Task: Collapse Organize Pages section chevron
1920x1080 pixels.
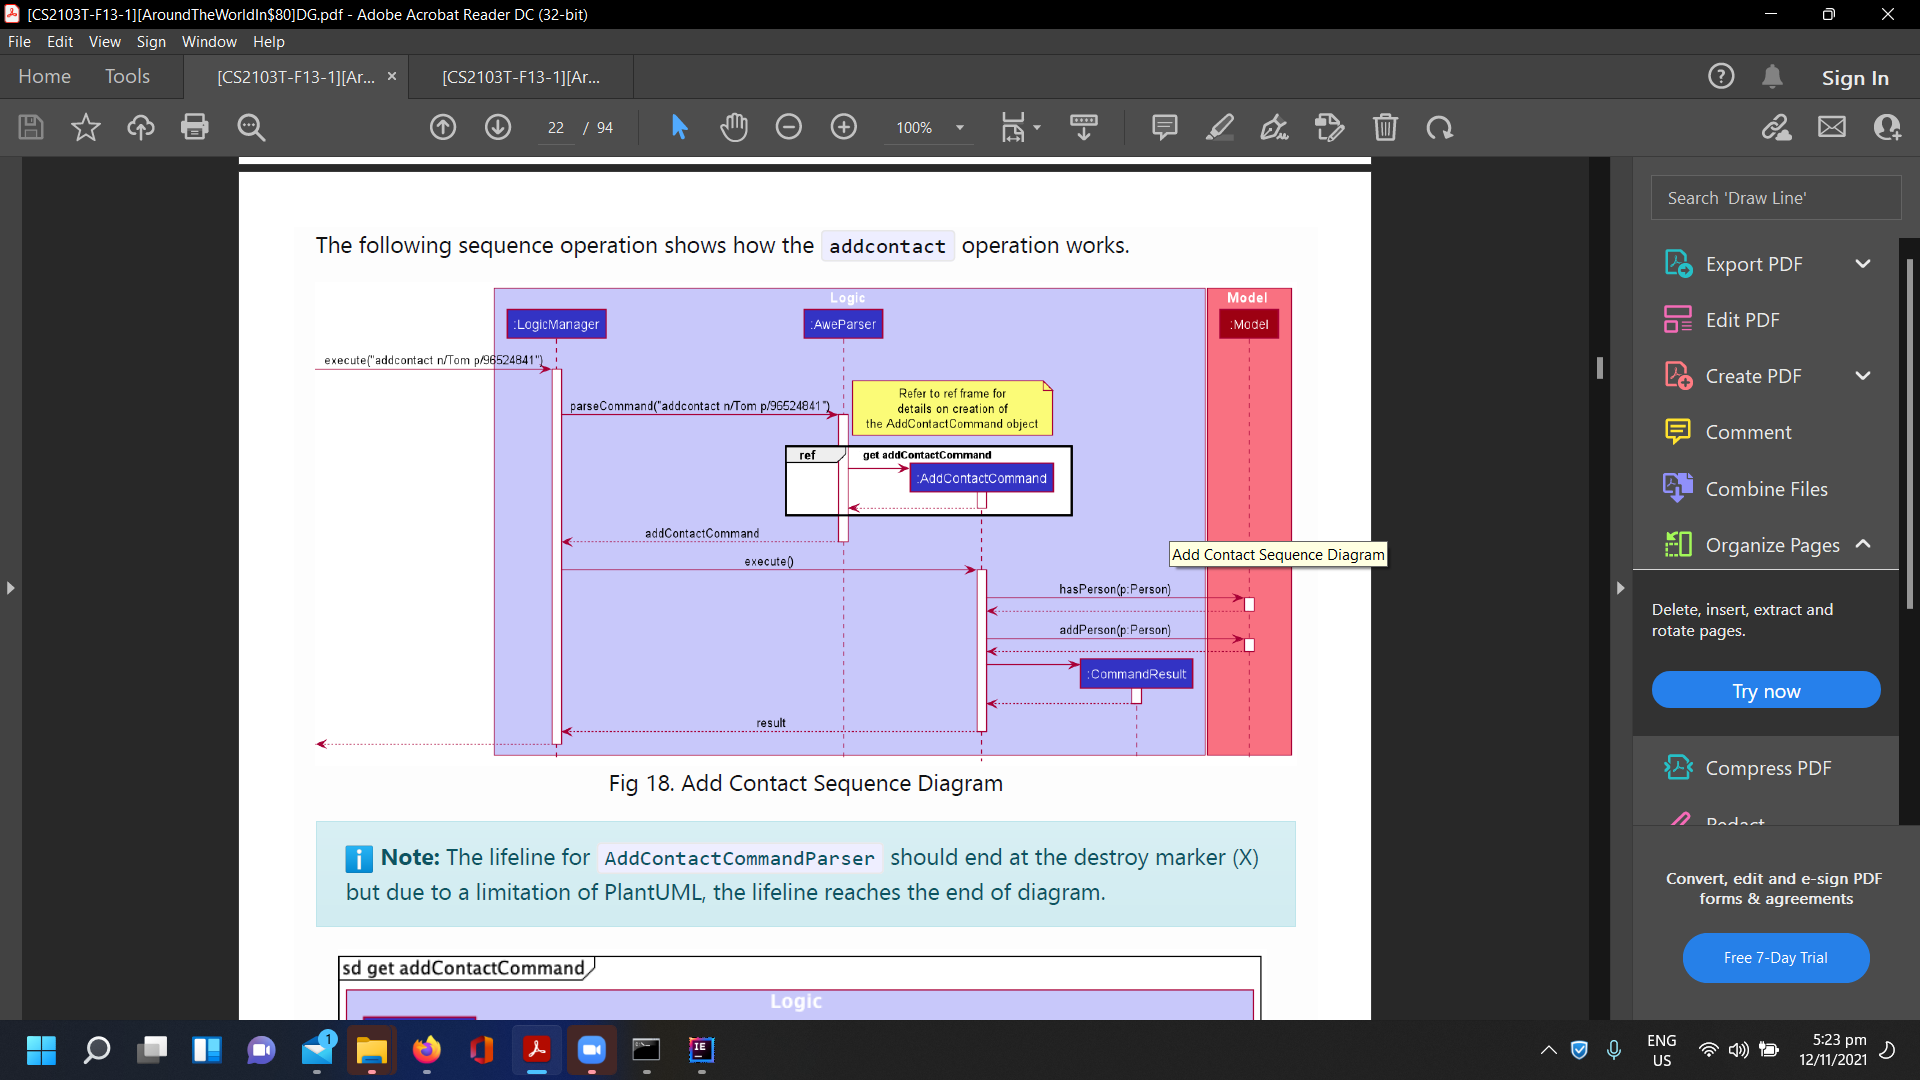Action: (1863, 544)
